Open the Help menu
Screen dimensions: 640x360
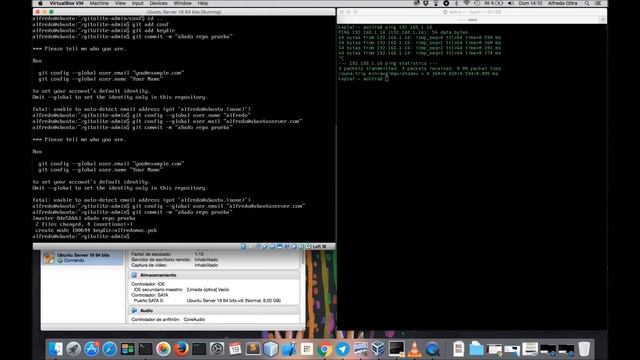(203, 3)
